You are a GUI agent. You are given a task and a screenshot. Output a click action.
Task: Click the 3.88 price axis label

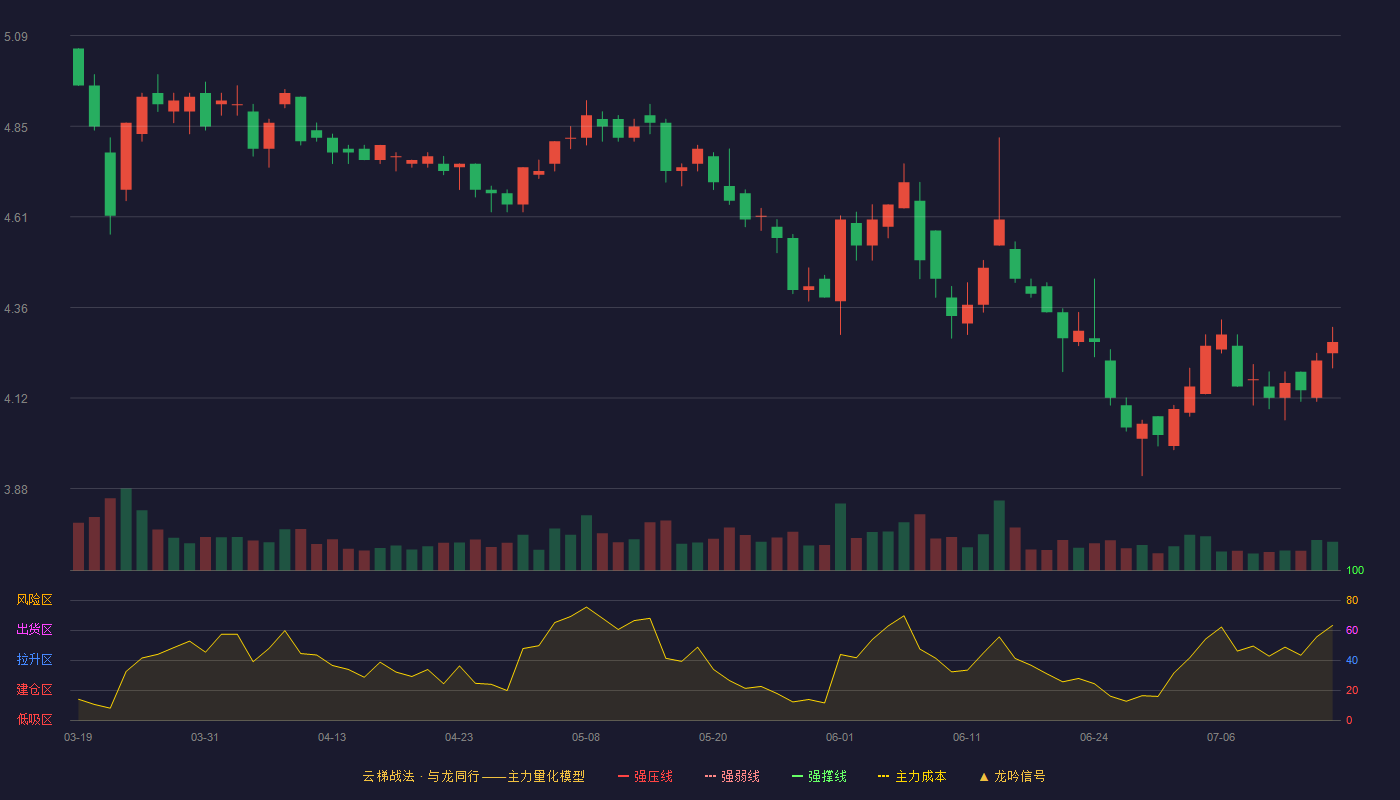[16, 490]
